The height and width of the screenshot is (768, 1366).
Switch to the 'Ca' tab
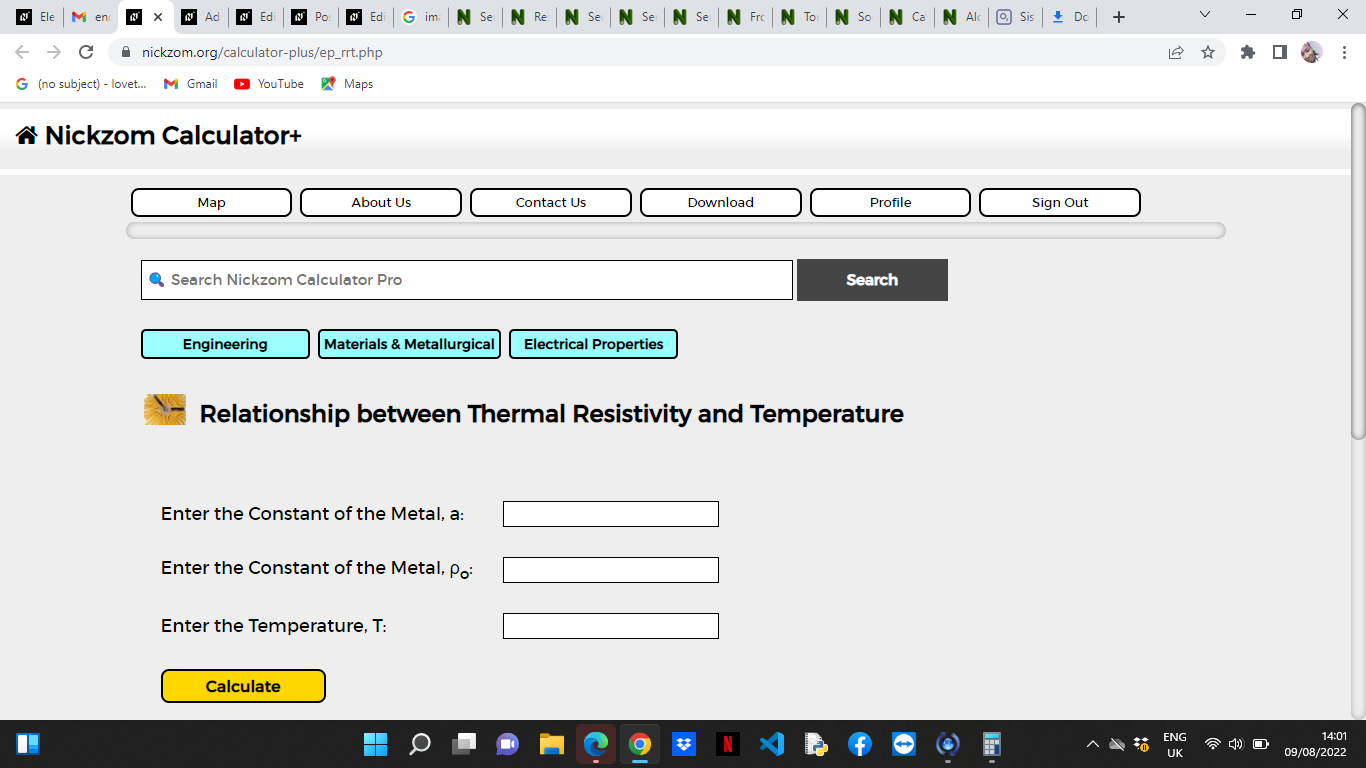pyautogui.click(x=906, y=17)
